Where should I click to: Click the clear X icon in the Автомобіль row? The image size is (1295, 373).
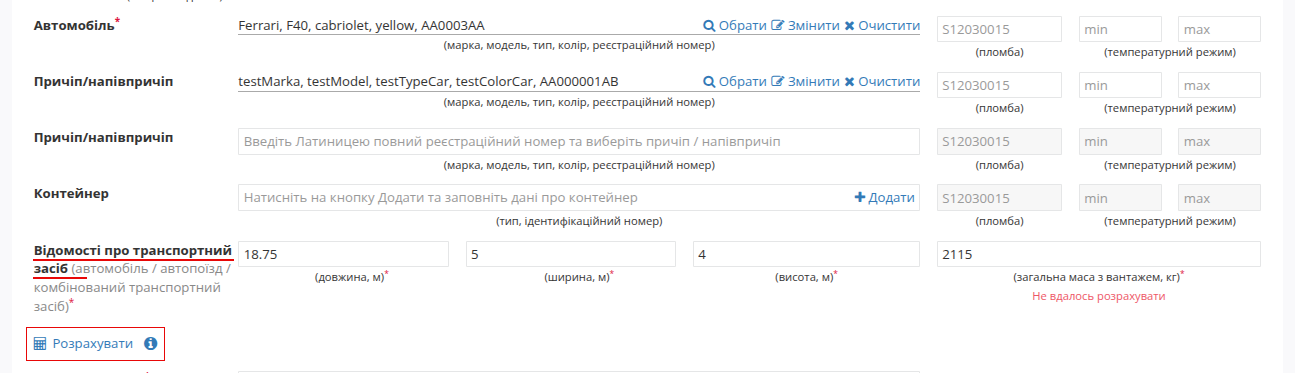pyautogui.click(x=849, y=26)
